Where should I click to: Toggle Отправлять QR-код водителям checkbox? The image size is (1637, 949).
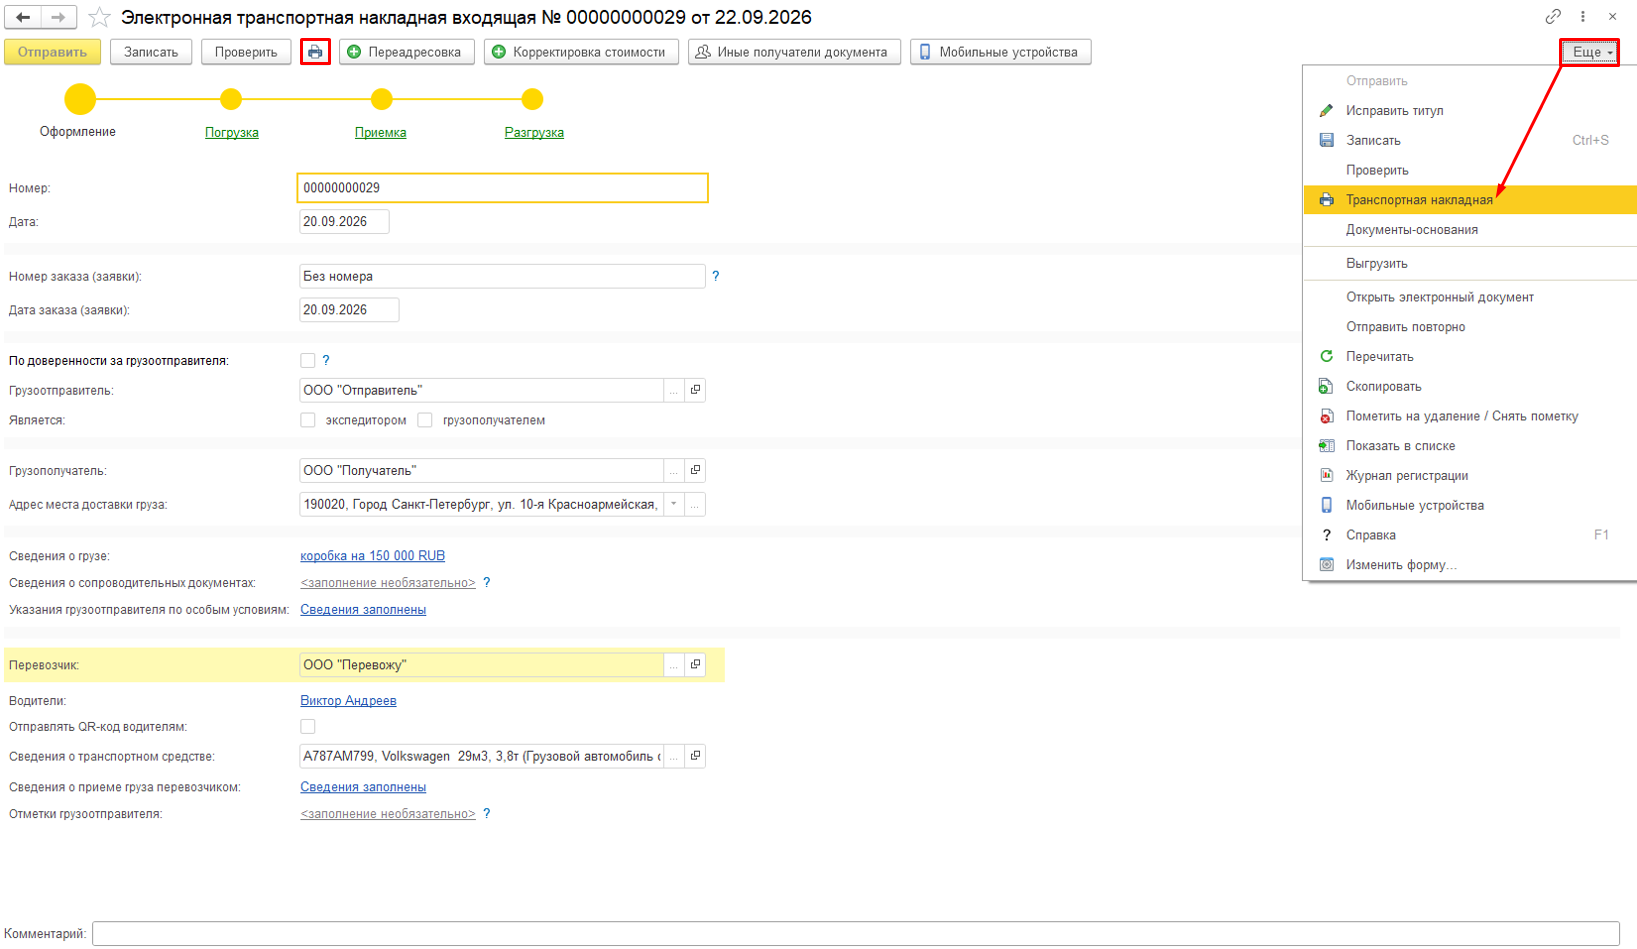[308, 727]
